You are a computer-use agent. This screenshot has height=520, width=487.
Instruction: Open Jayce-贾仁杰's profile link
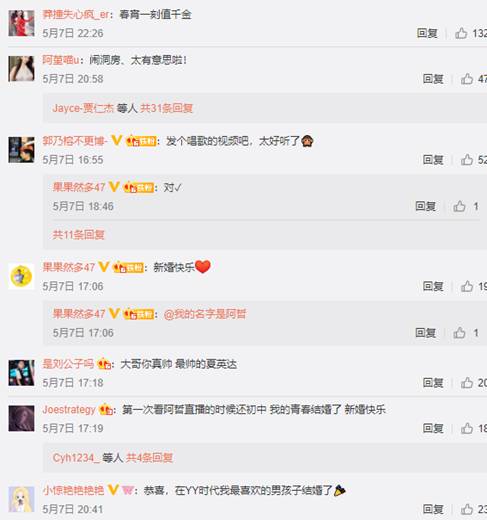point(83,108)
